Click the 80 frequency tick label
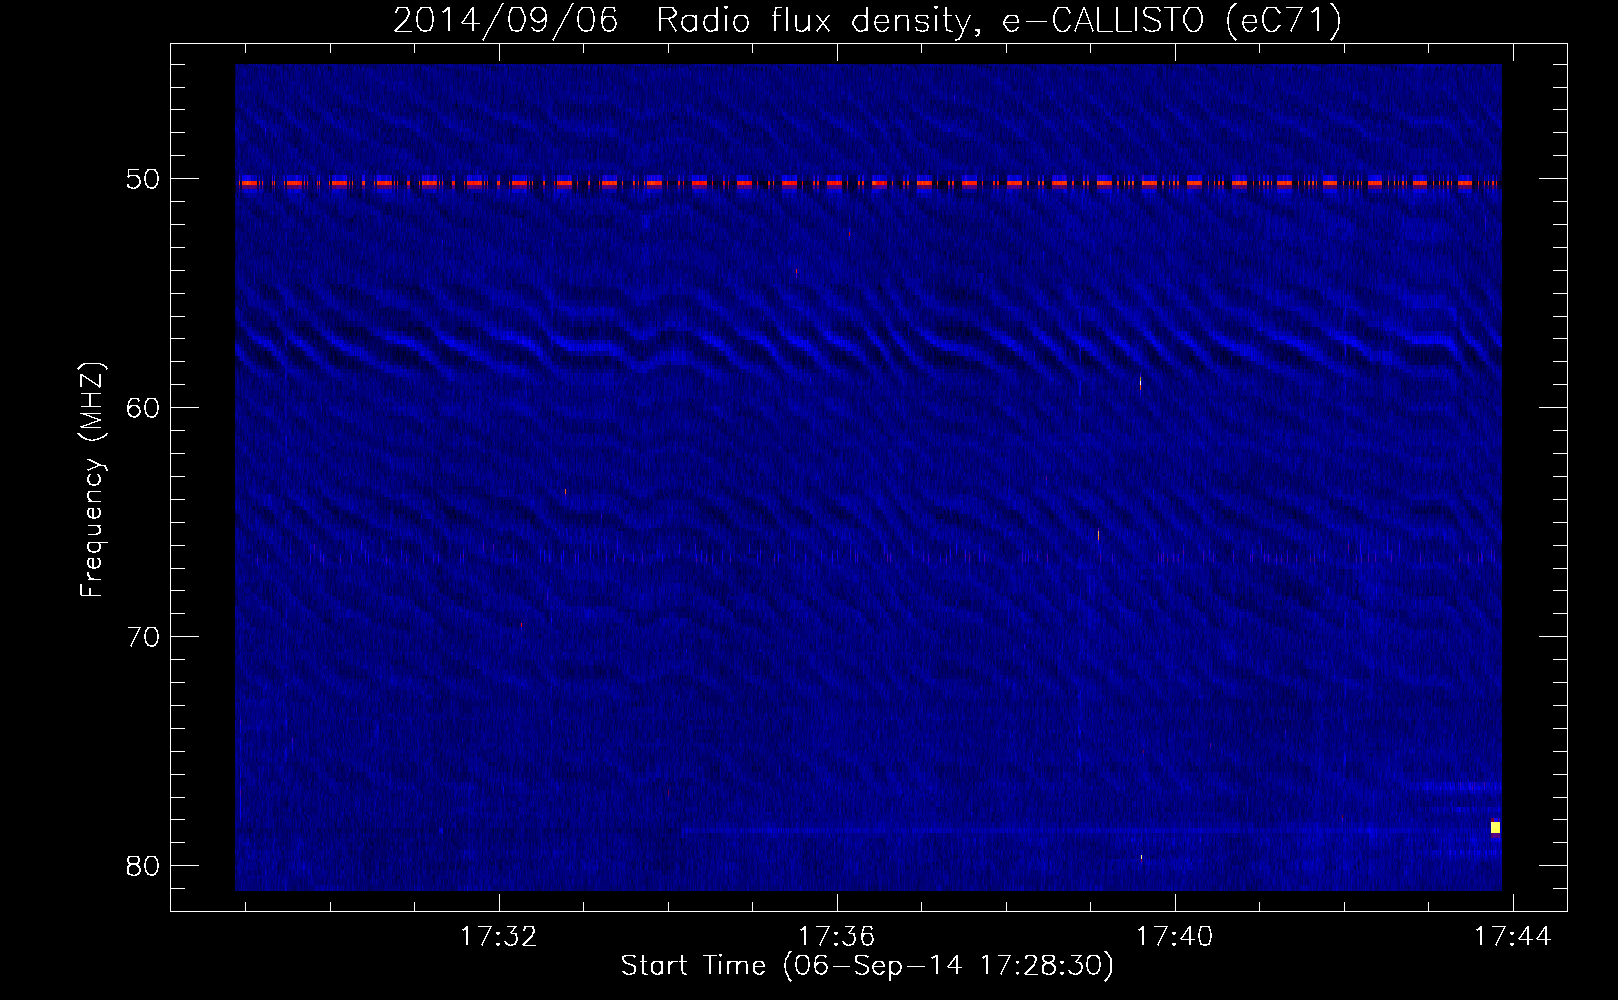 pos(142,866)
